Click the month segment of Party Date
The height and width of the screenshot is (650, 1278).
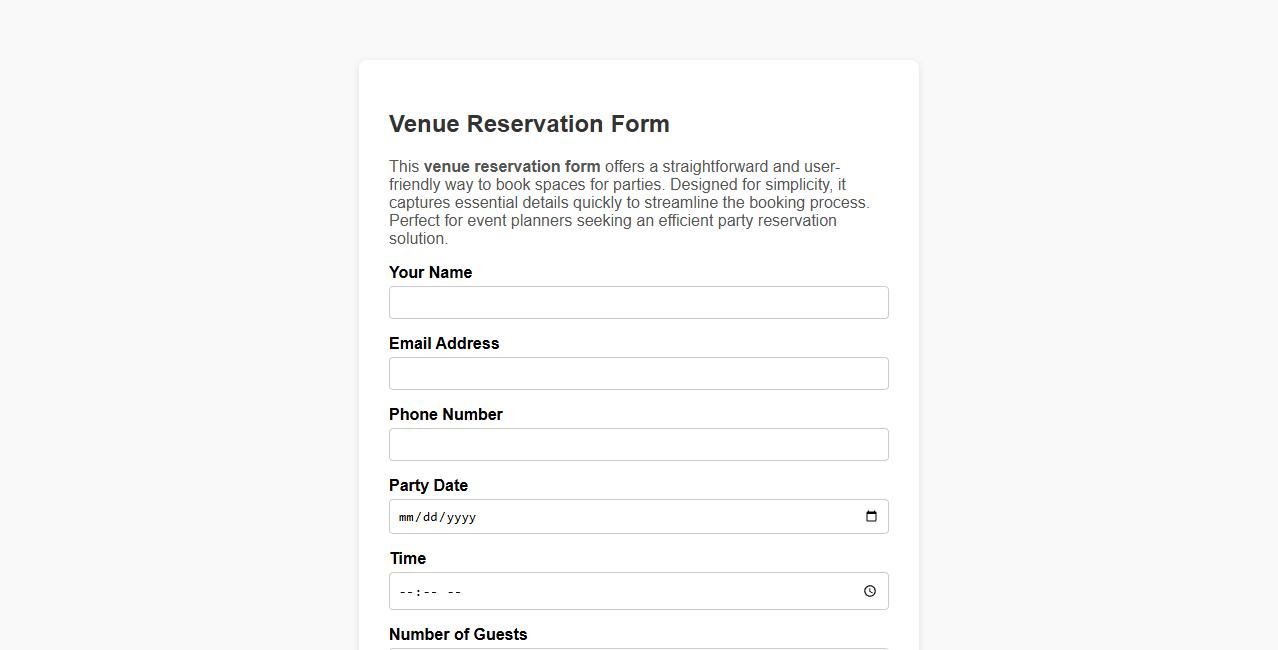[407, 517]
